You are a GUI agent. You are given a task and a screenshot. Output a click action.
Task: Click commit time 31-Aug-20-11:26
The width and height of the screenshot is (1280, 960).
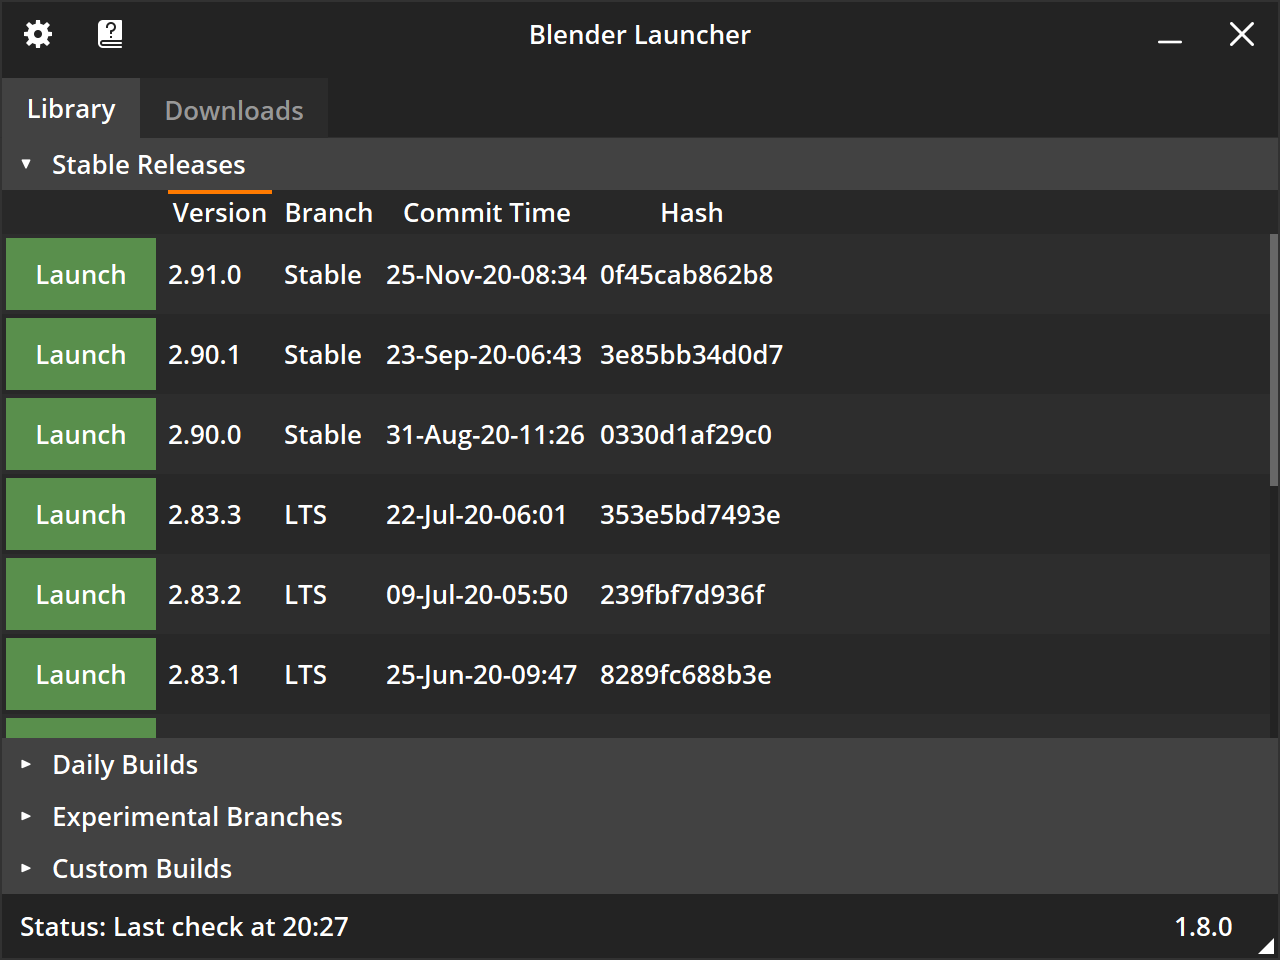click(485, 435)
